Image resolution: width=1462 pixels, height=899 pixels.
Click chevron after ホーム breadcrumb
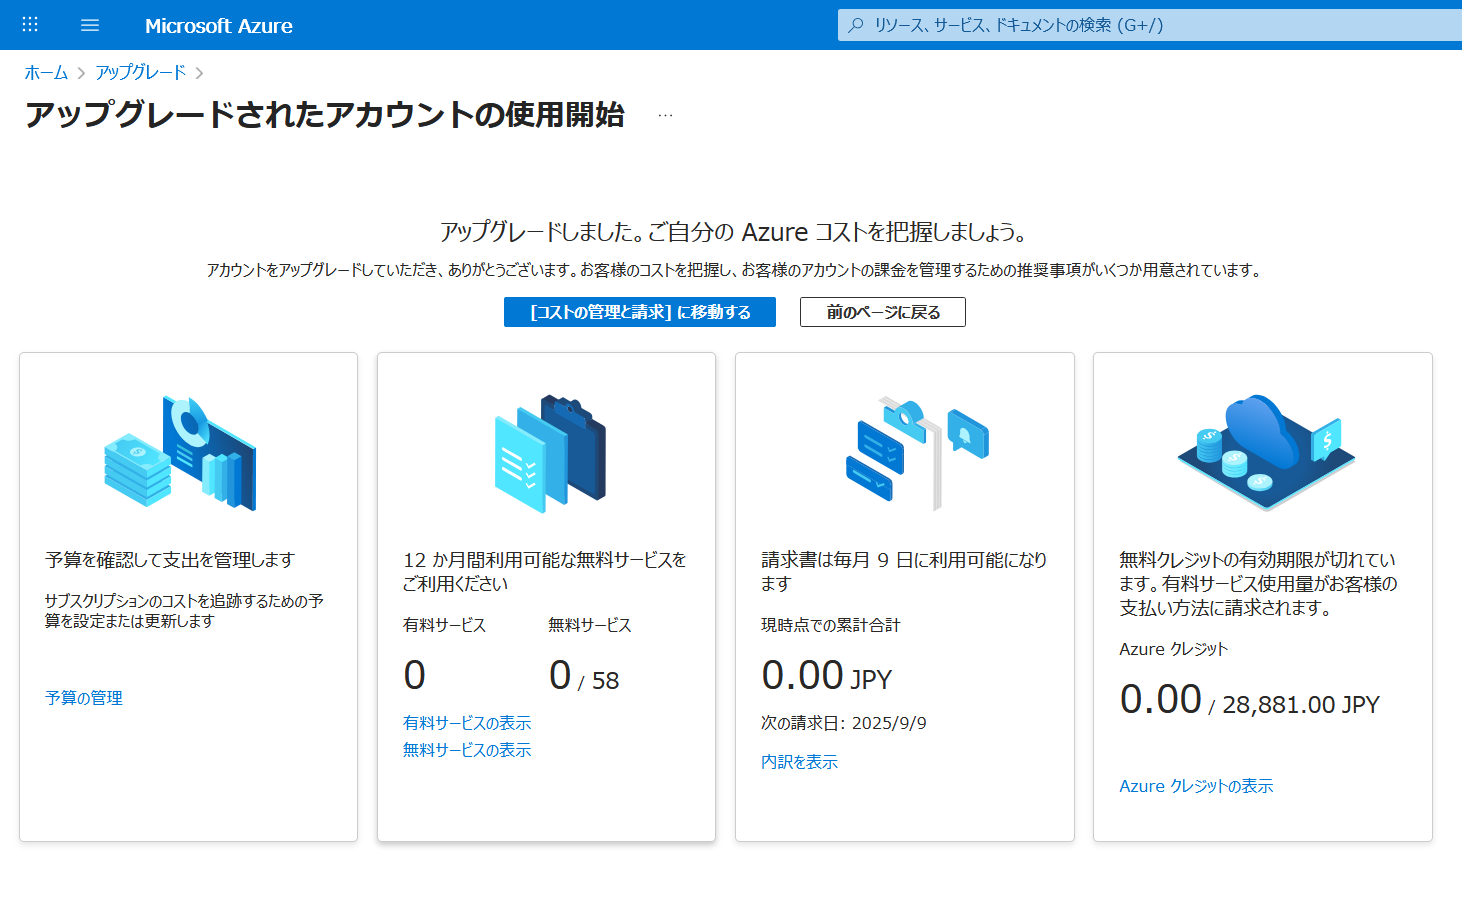(x=81, y=73)
